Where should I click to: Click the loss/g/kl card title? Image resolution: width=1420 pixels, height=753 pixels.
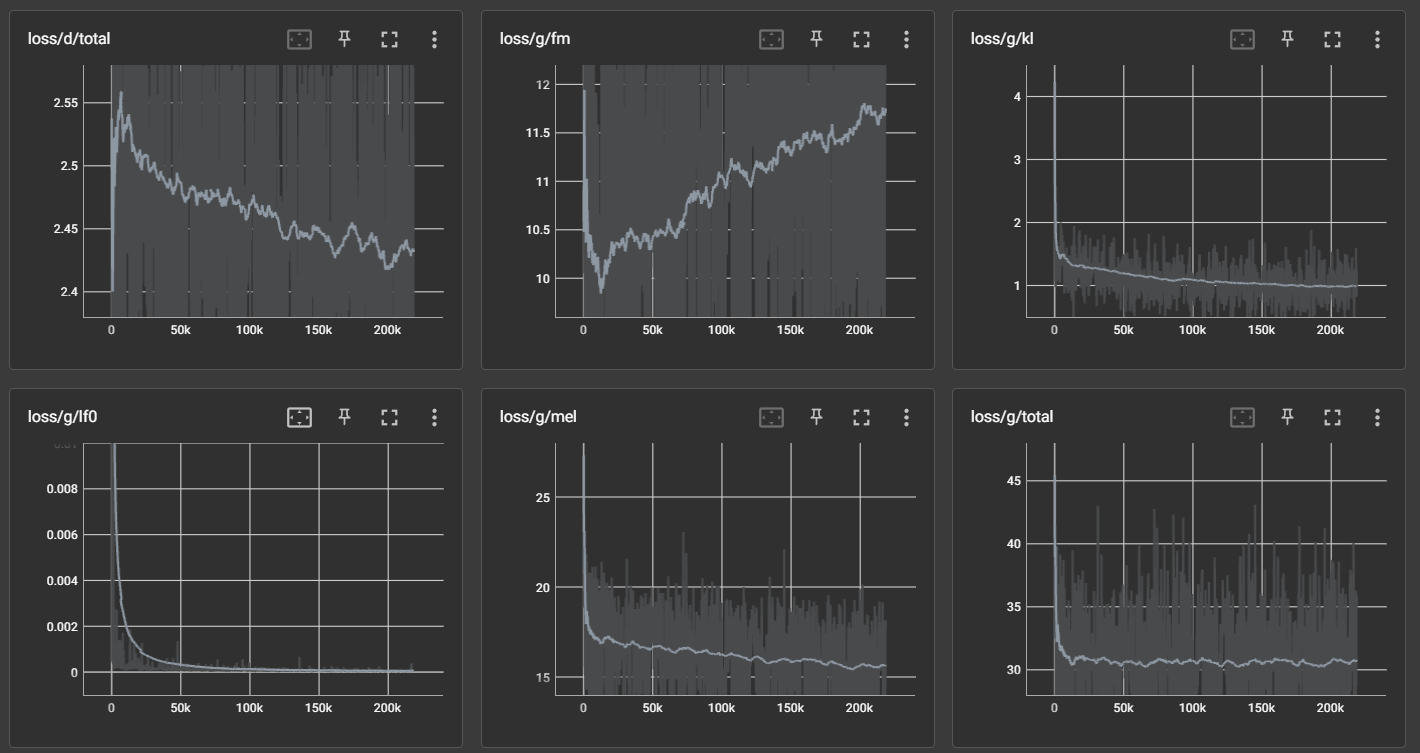[x=1003, y=39]
